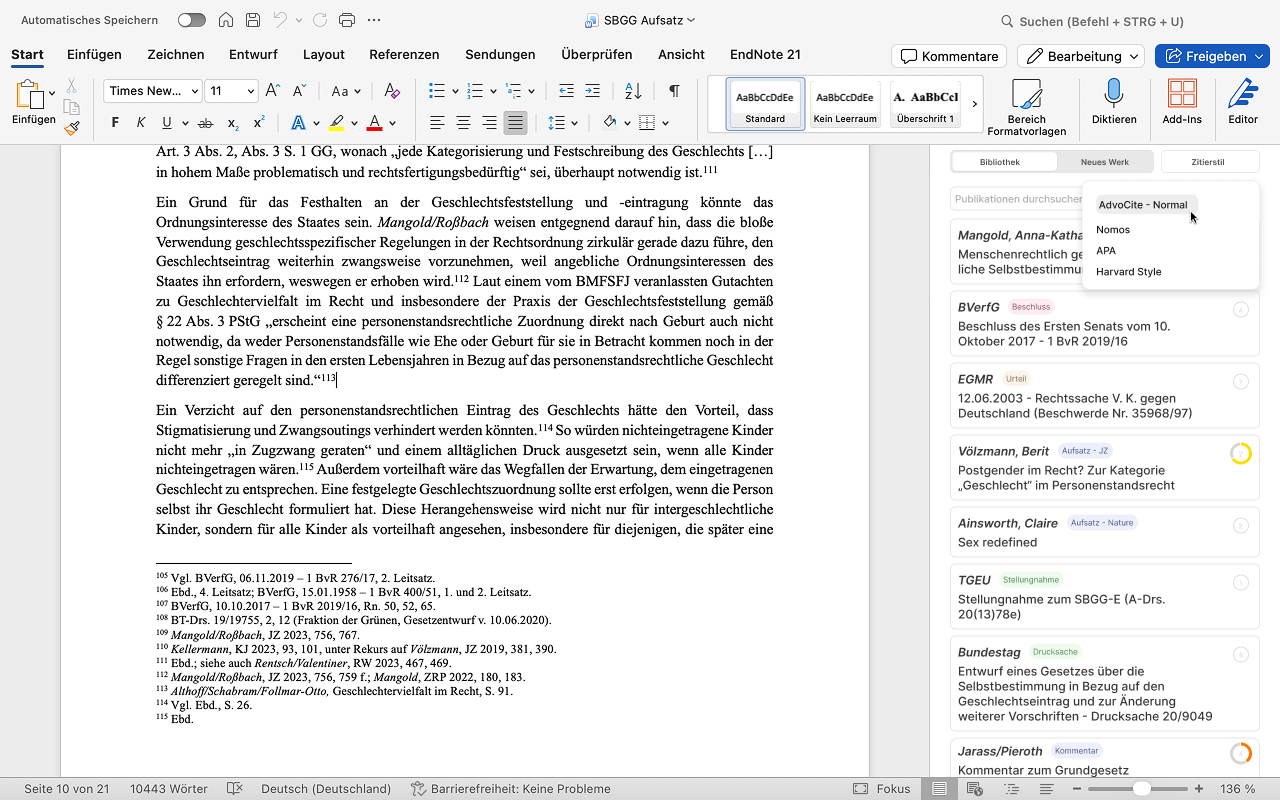Switch to the Referenzen ribbon tab

click(x=403, y=55)
